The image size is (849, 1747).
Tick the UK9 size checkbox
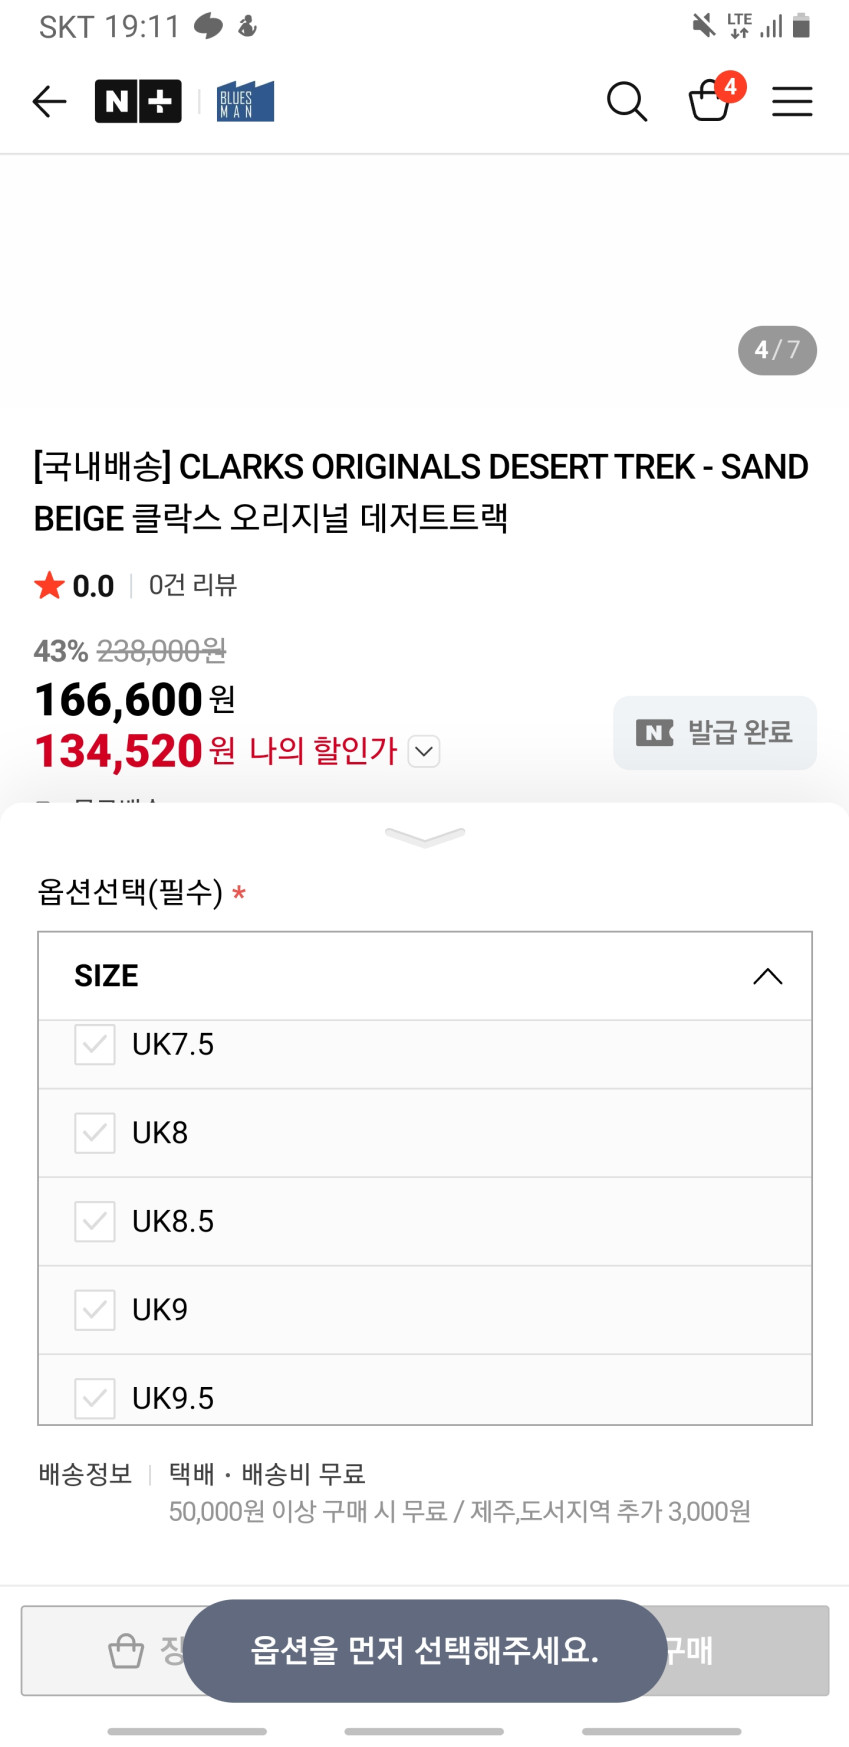pyautogui.click(x=95, y=1310)
